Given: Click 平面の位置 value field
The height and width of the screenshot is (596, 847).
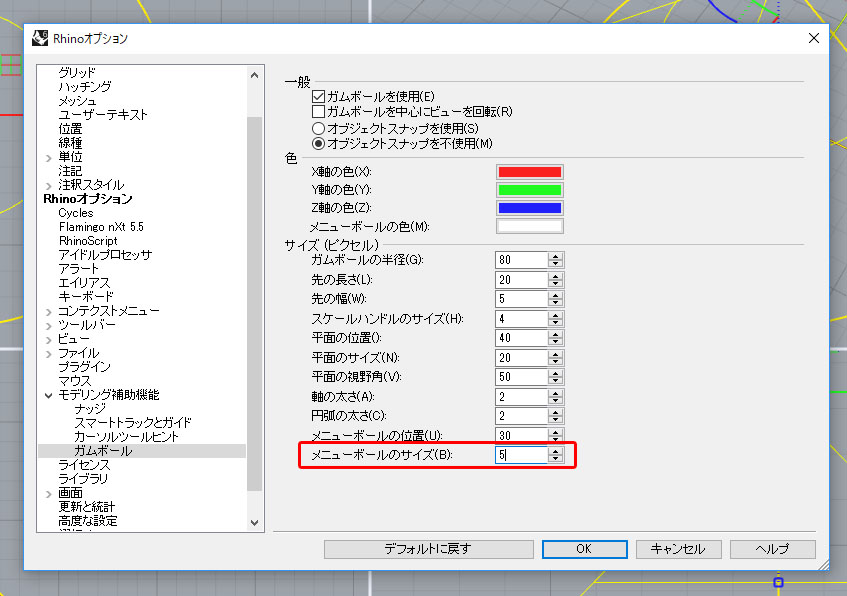Looking at the screenshot, I should 521,338.
